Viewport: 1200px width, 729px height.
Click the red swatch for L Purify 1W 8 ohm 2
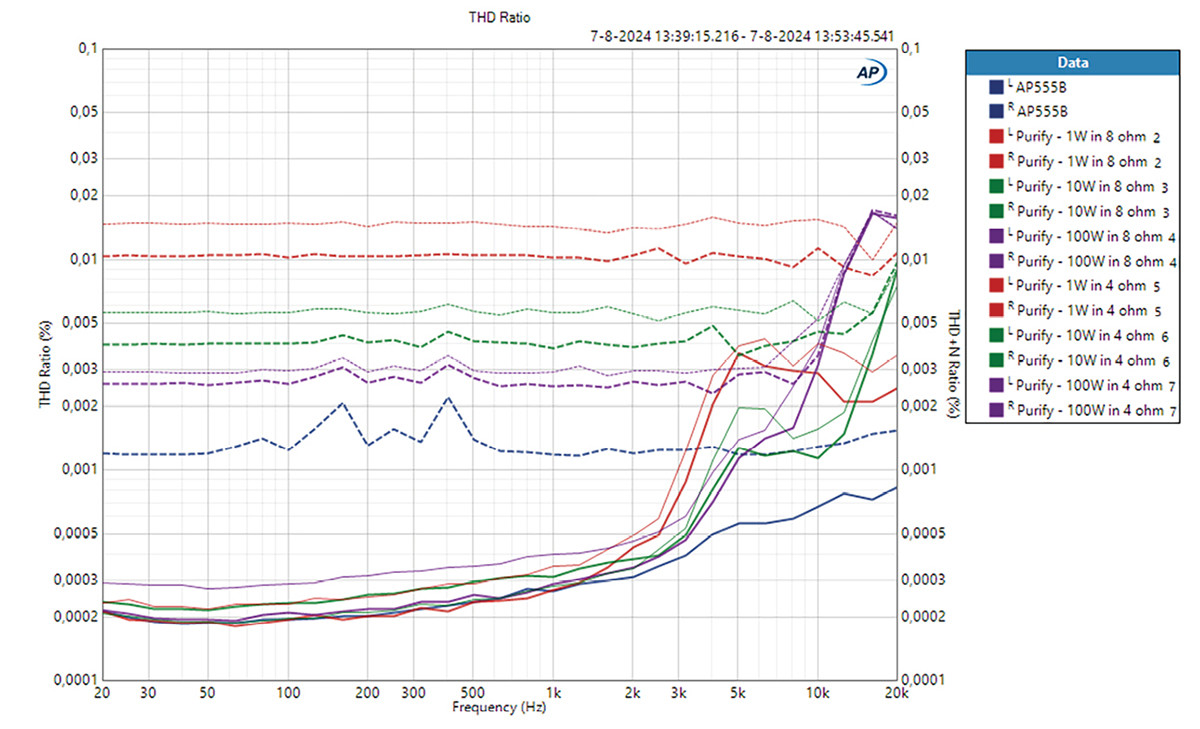click(x=995, y=137)
